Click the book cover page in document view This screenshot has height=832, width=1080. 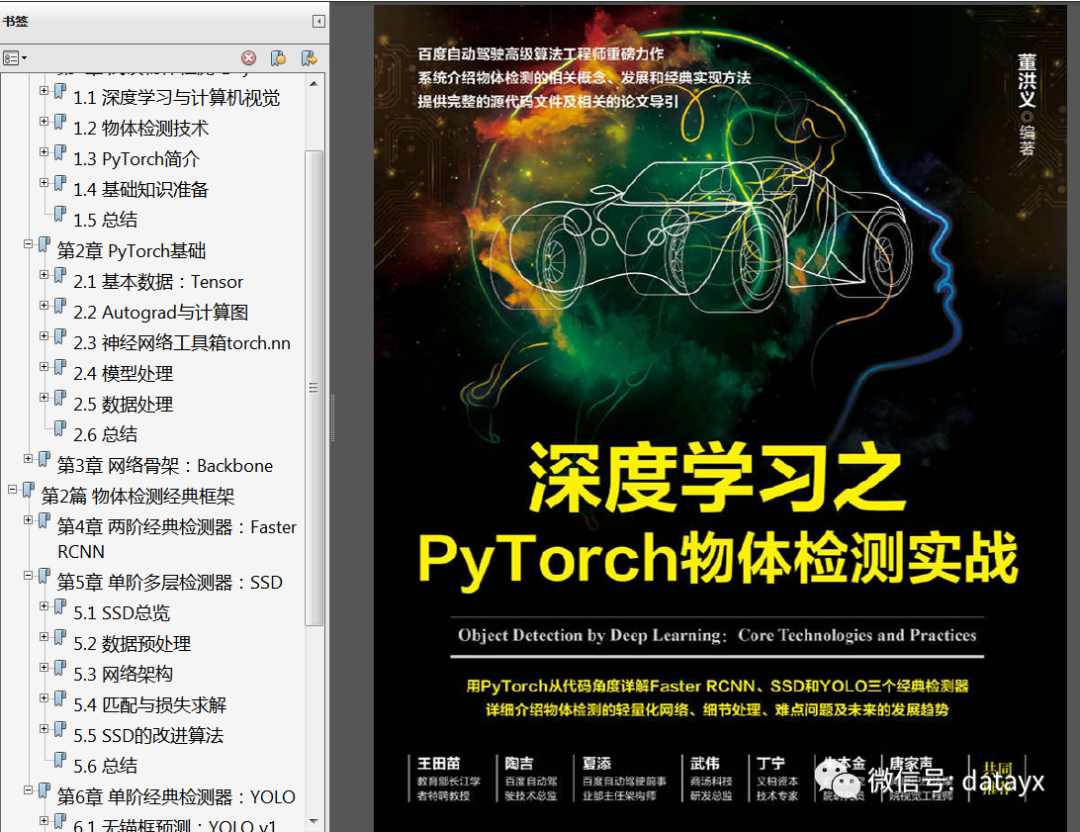[x=720, y=417]
